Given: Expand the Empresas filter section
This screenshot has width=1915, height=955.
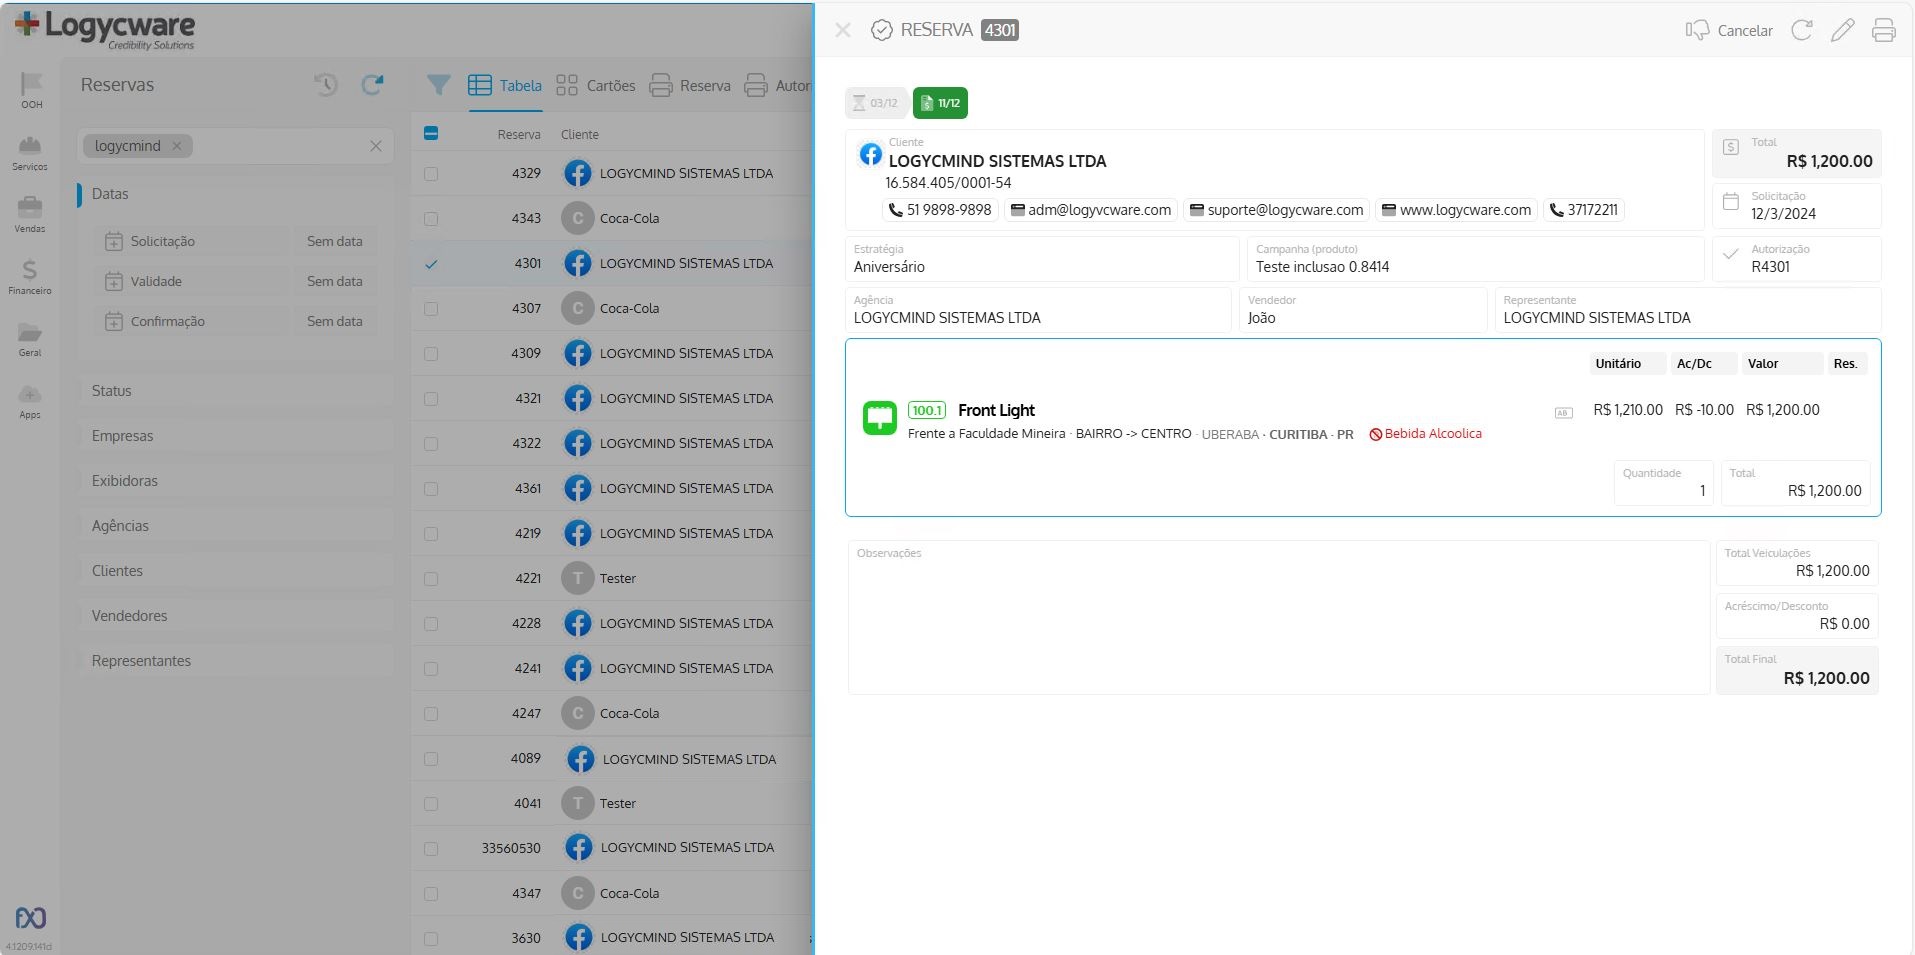Looking at the screenshot, I should point(235,436).
